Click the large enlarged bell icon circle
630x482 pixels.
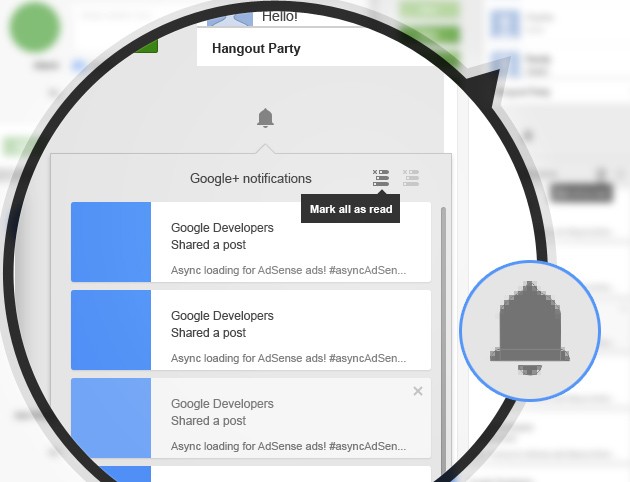(530, 331)
